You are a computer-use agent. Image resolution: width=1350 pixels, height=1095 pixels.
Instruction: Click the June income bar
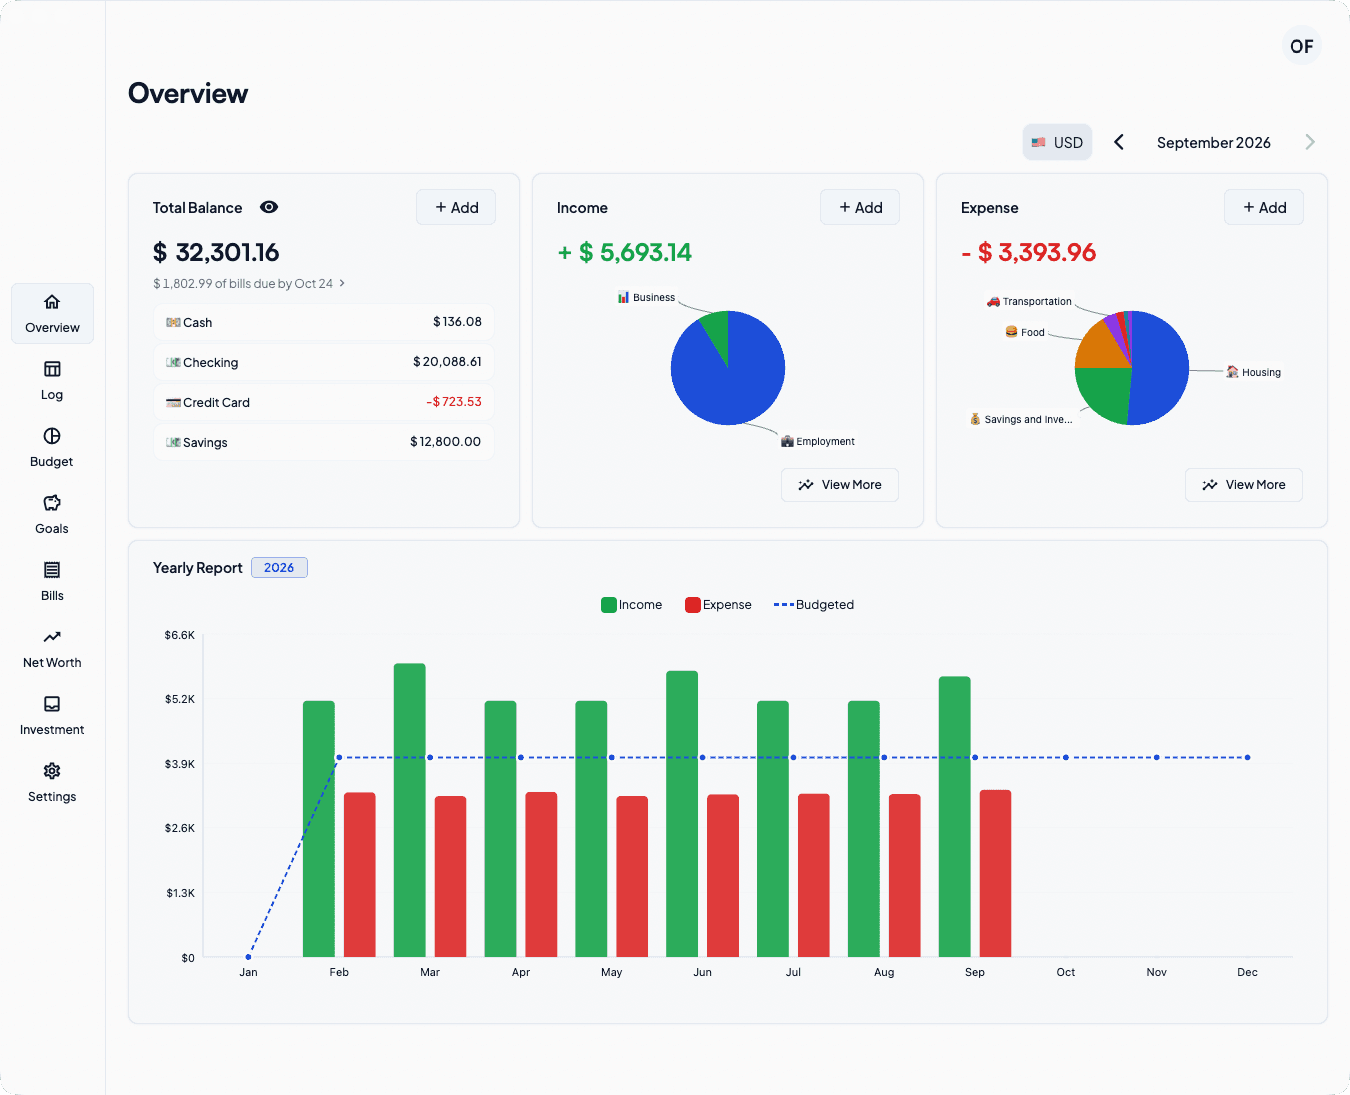point(682,814)
